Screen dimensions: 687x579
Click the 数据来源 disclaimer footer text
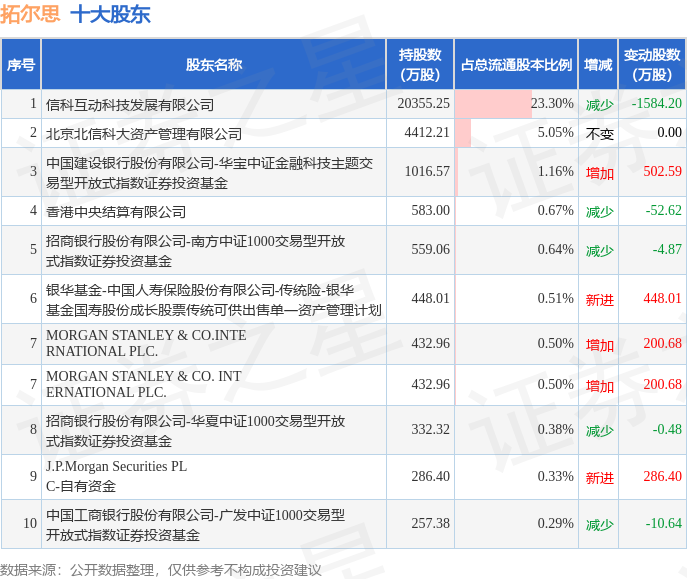(x=161, y=570)
